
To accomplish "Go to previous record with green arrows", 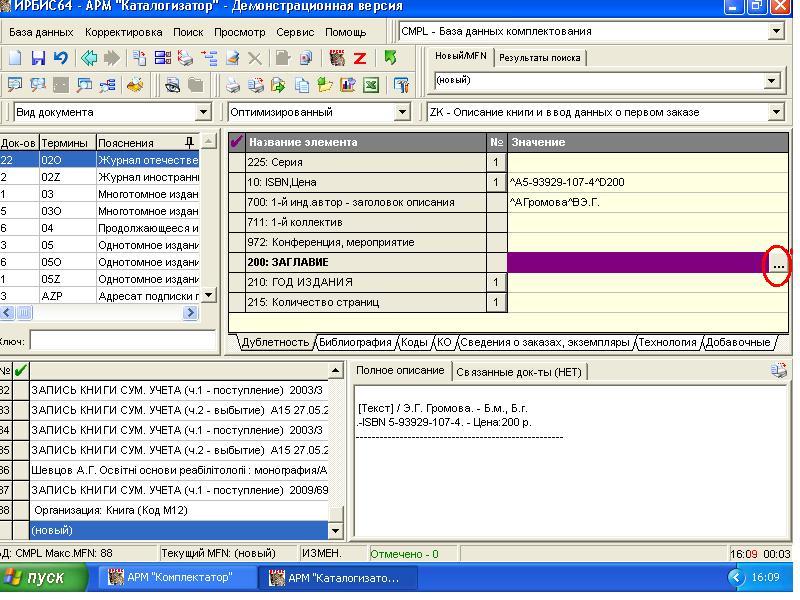I will tap(89, 59).
